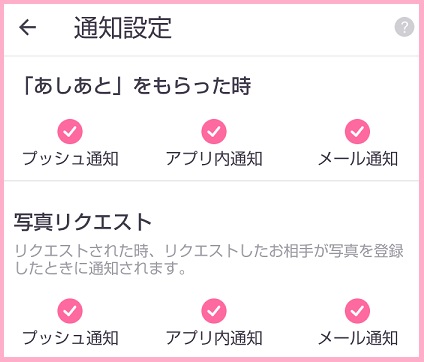Click the 通知設定 page title
Viewport: 424px width, 362px height.
123,28
